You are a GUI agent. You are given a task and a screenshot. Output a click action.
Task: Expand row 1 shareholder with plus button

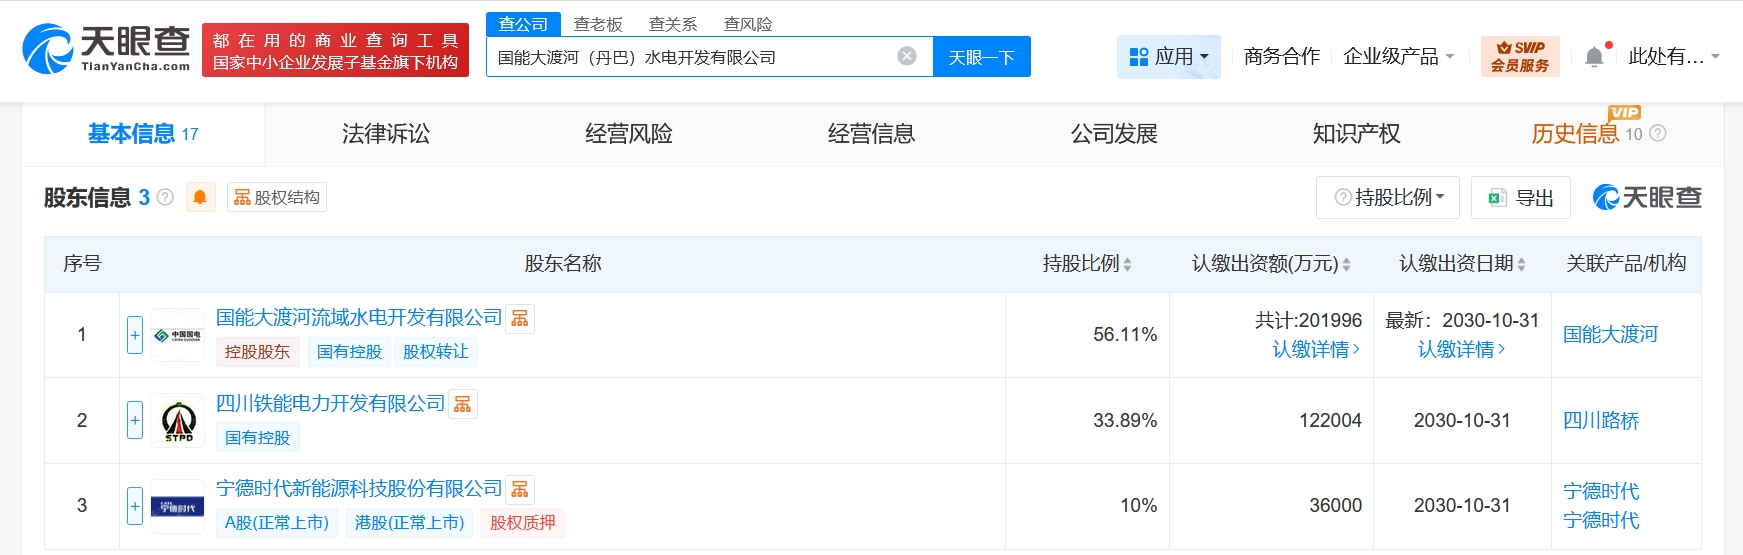pyautogui.click(x=135, y=335)
